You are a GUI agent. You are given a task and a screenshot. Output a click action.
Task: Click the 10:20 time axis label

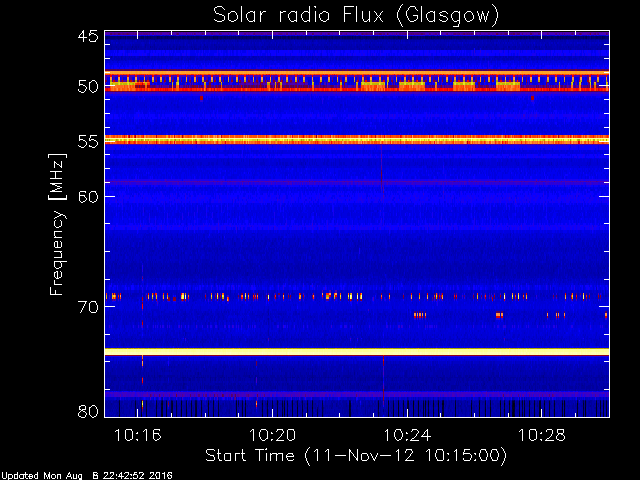point(272,435)
